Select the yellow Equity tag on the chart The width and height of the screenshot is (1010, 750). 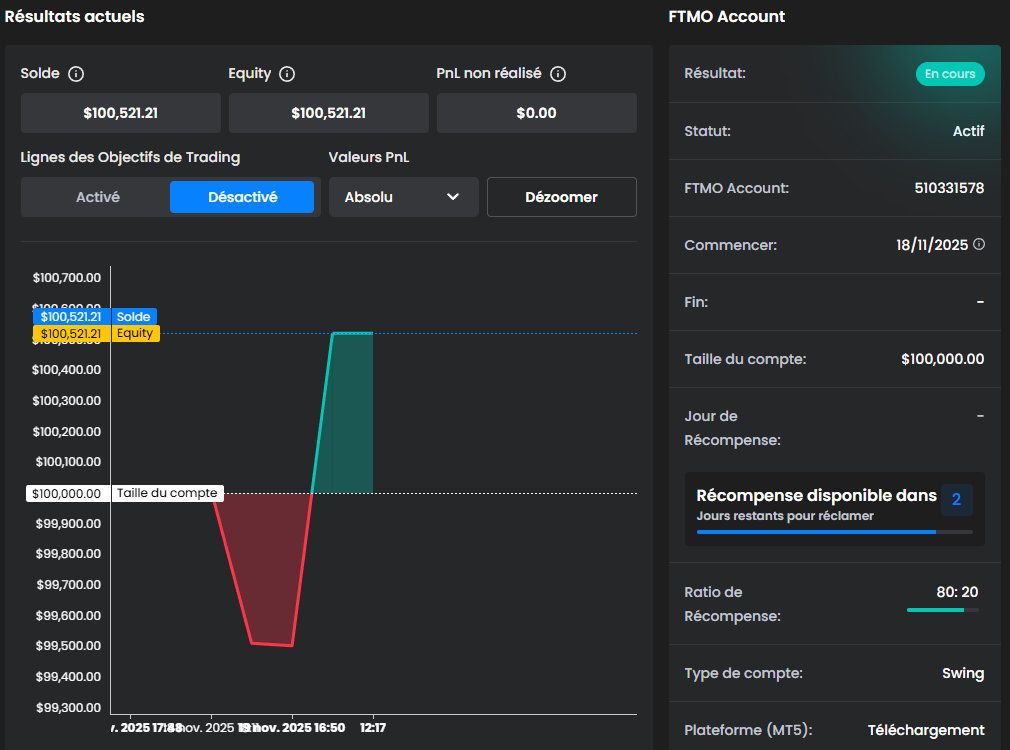pos(95,334)
